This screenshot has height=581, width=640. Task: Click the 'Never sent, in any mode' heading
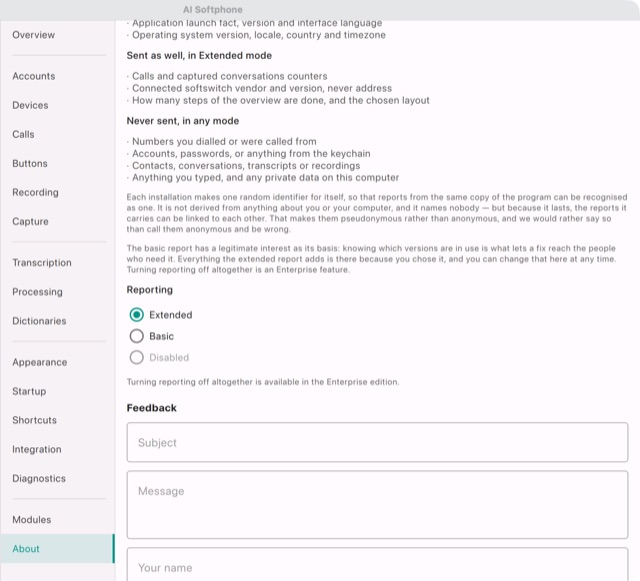(183, 121)
